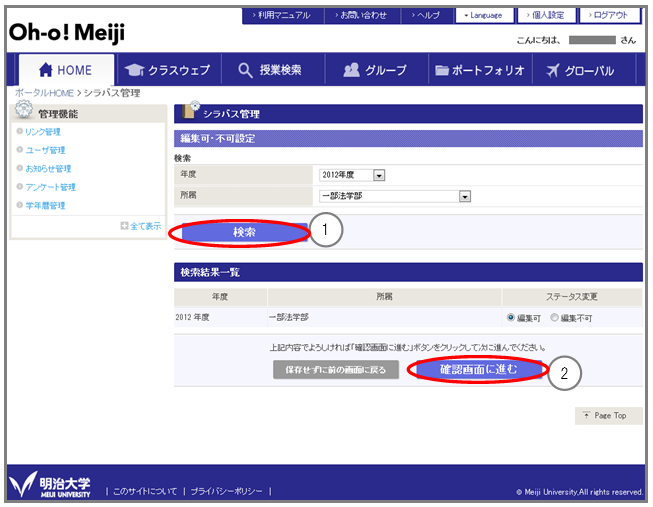Open the Language dropdown
653x507 pixels.
pyautogui.click(x=484, y=15)
